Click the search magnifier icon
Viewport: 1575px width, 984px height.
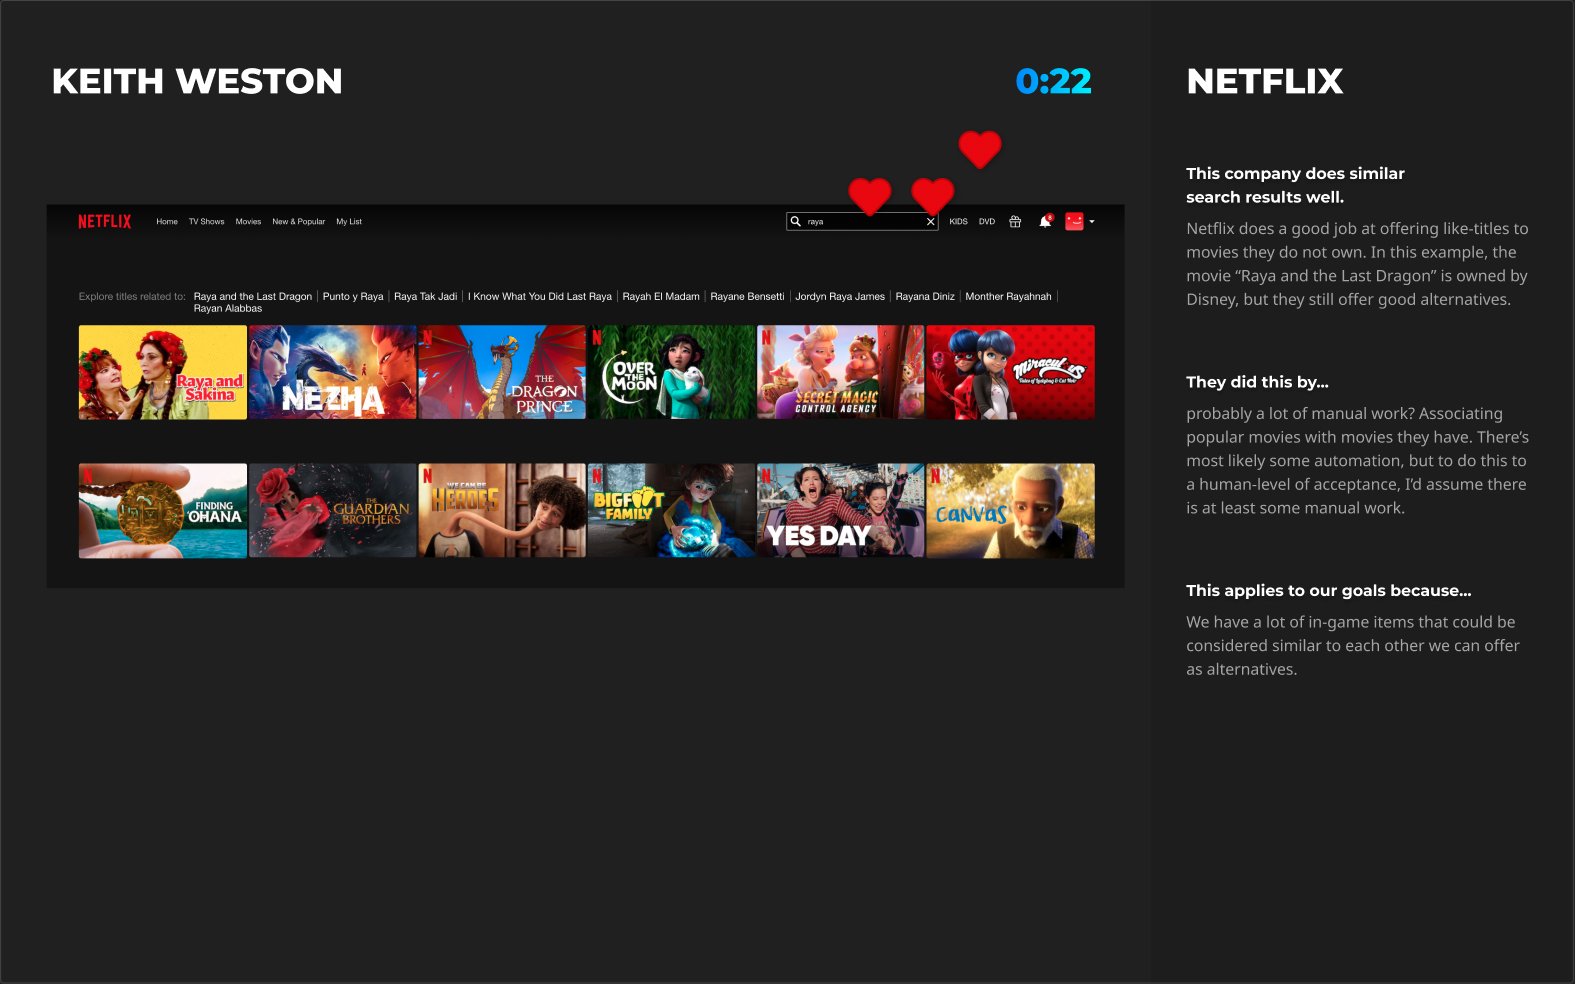coord(796,222)
